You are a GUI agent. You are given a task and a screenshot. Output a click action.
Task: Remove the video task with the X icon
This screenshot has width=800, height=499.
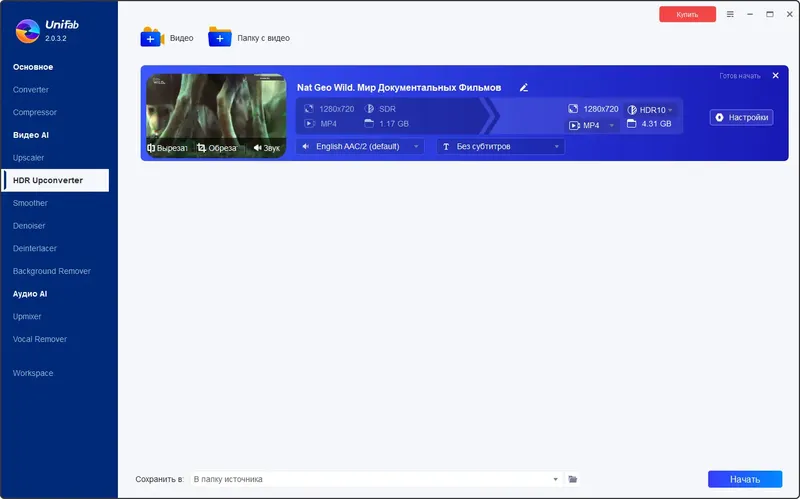pos(776,76)
